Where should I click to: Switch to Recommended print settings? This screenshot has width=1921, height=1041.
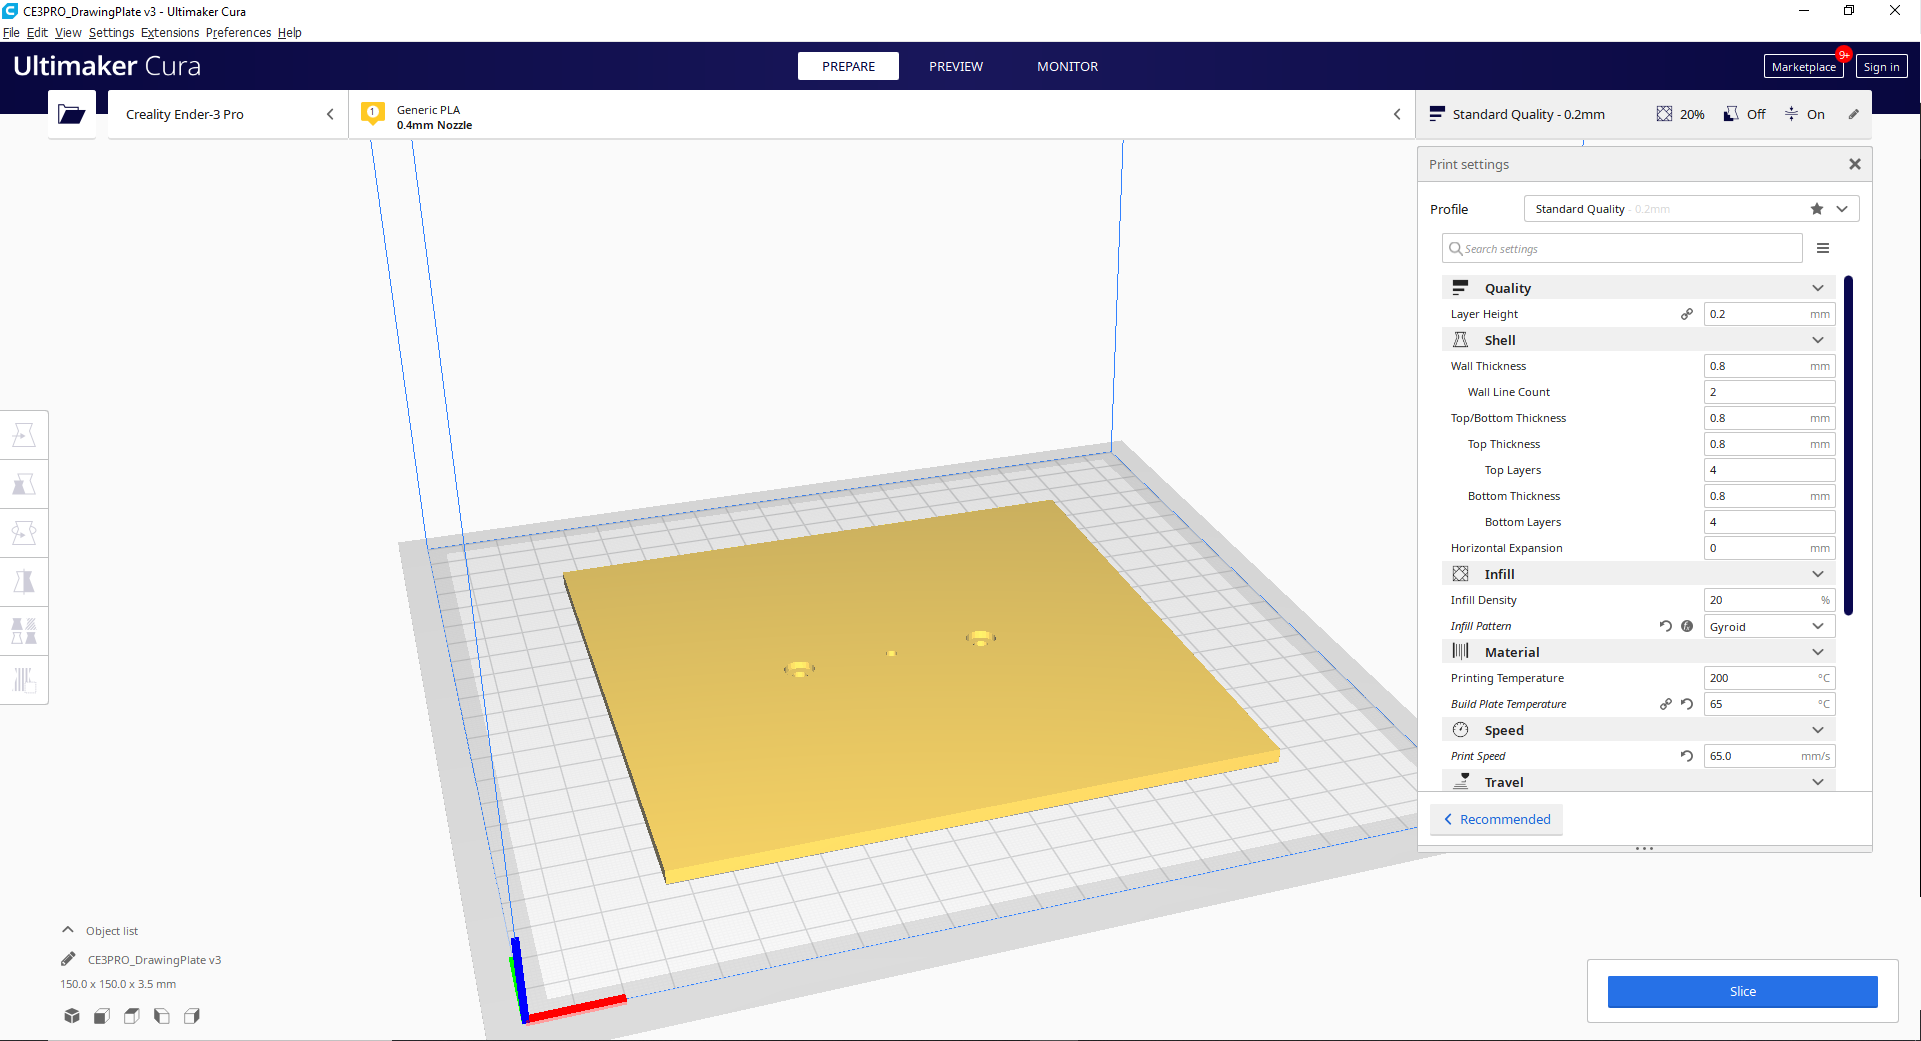tap(1496, 819)
